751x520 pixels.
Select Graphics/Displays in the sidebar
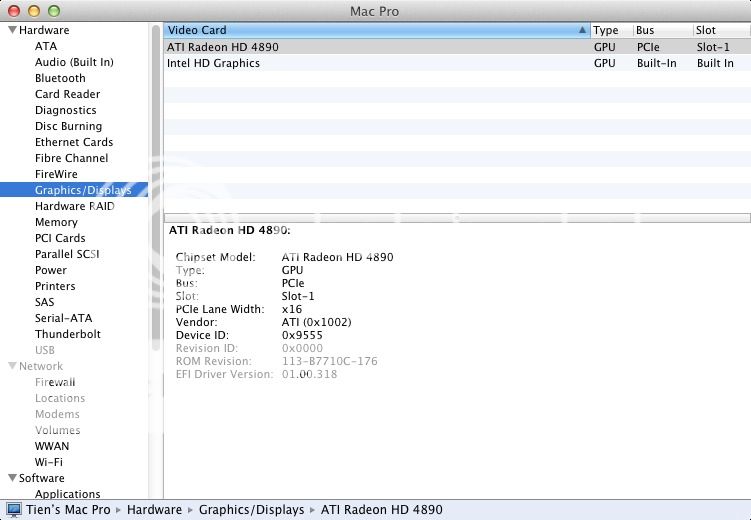[82, 190]
